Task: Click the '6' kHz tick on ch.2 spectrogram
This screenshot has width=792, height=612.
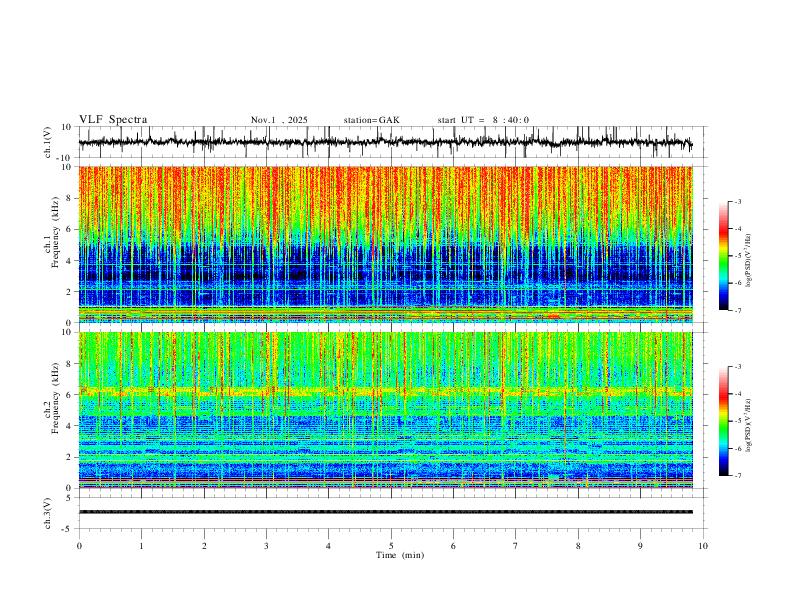Action: pyautogui.click(x=70, y=395)
